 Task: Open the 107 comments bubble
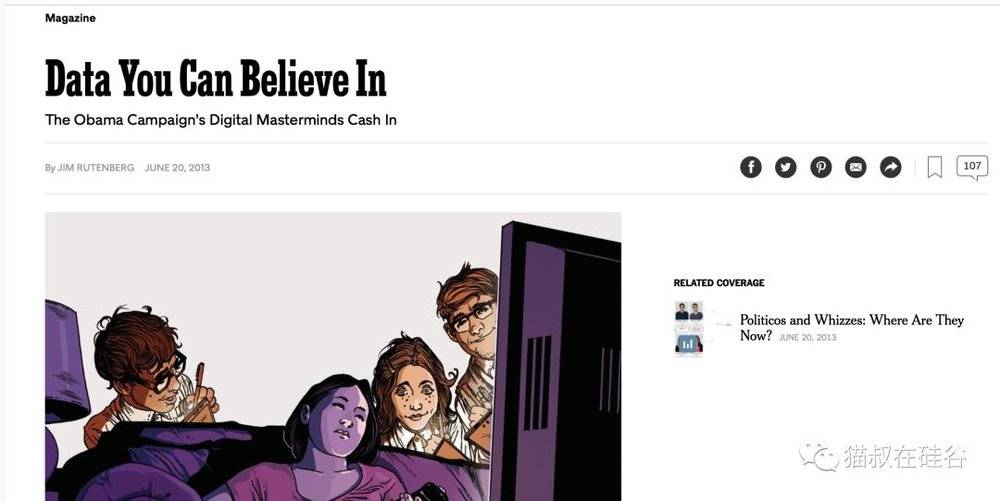tap(972, 168)
